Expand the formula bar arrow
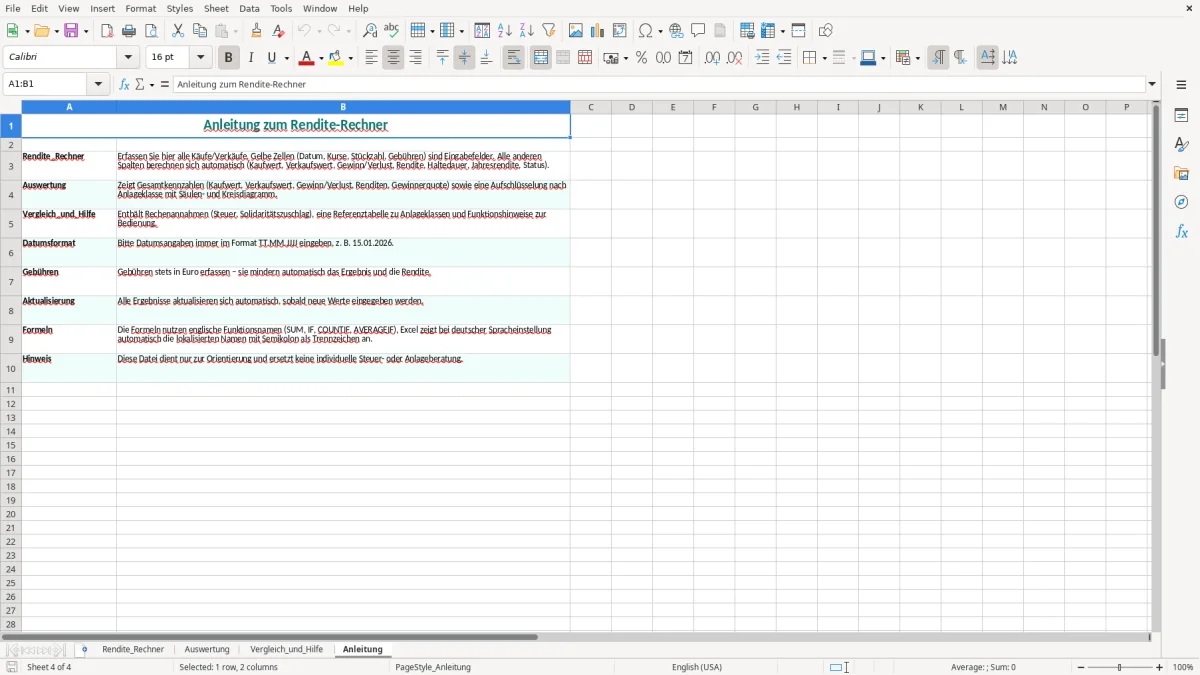 point(1152,84)
